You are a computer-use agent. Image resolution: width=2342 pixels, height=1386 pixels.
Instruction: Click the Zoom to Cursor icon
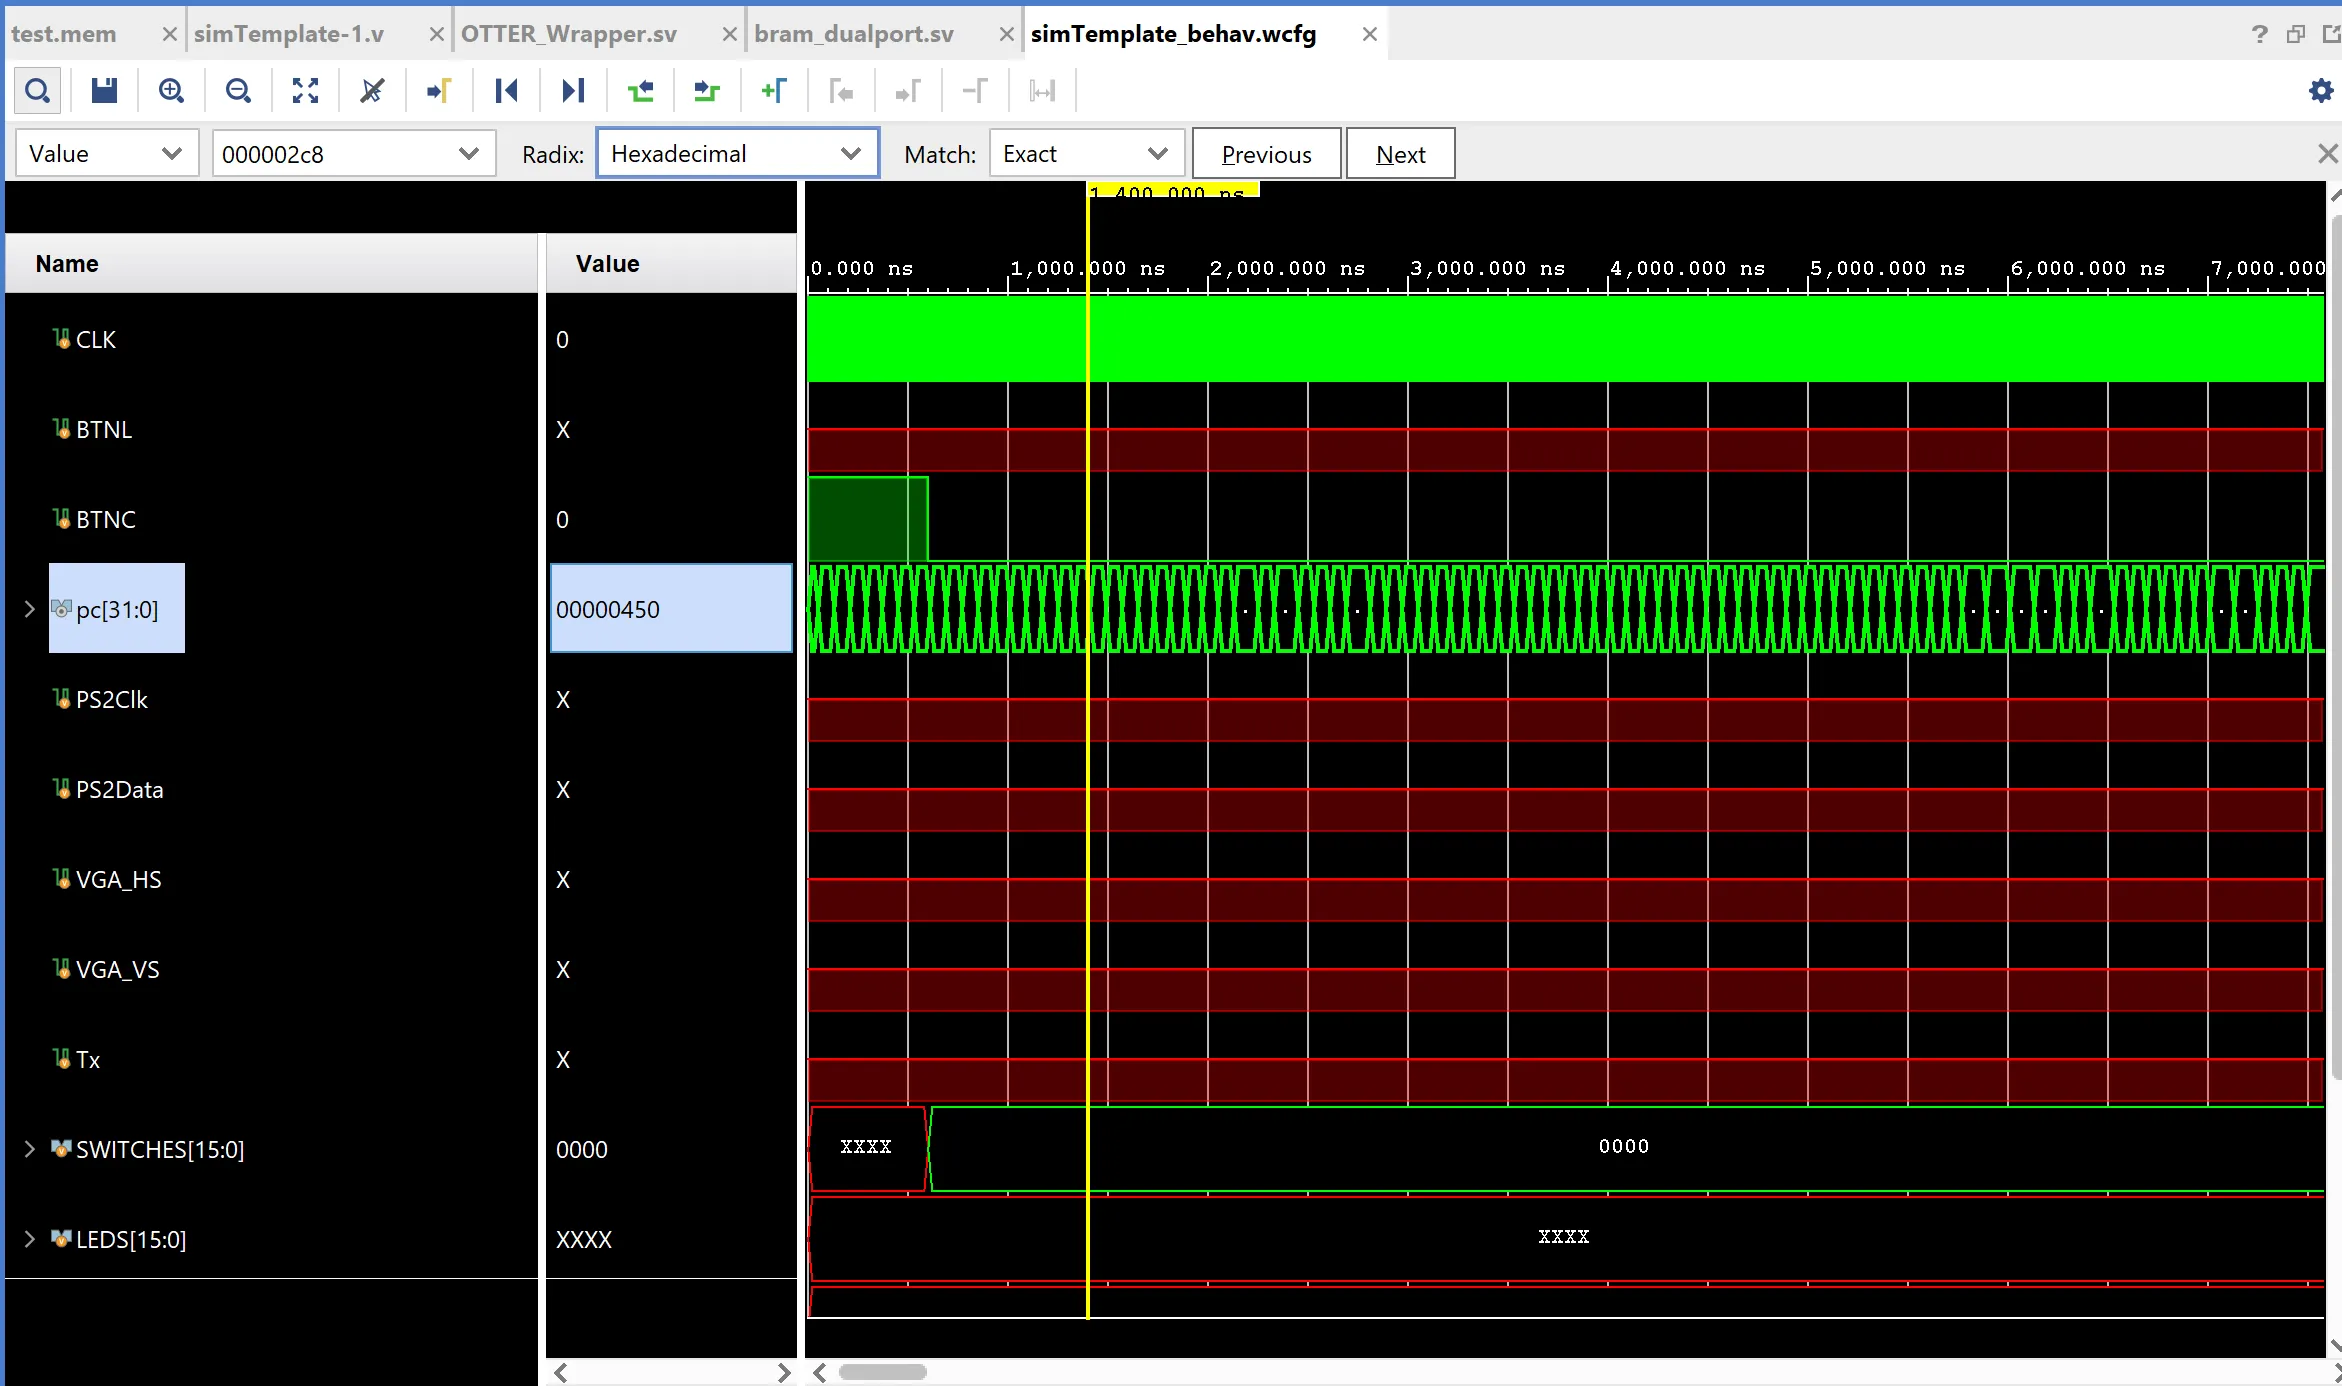coord(372,91)
